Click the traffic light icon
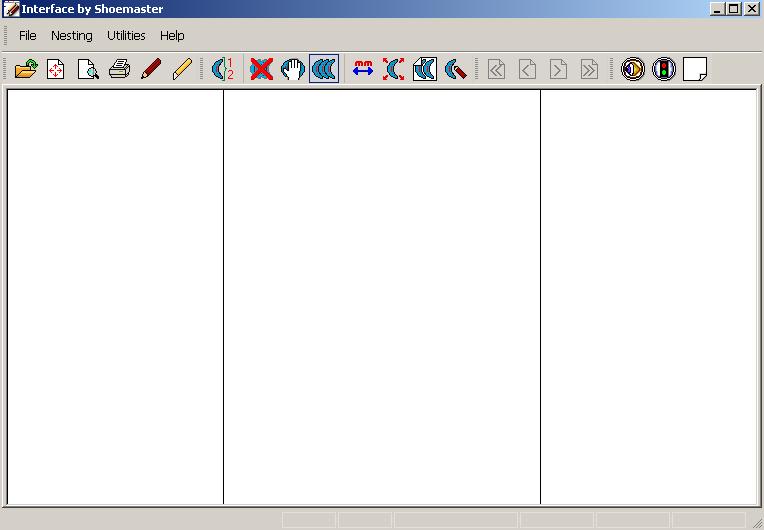Image resolution: width=764 pixels, height=530 pixels. click(664, 69)
